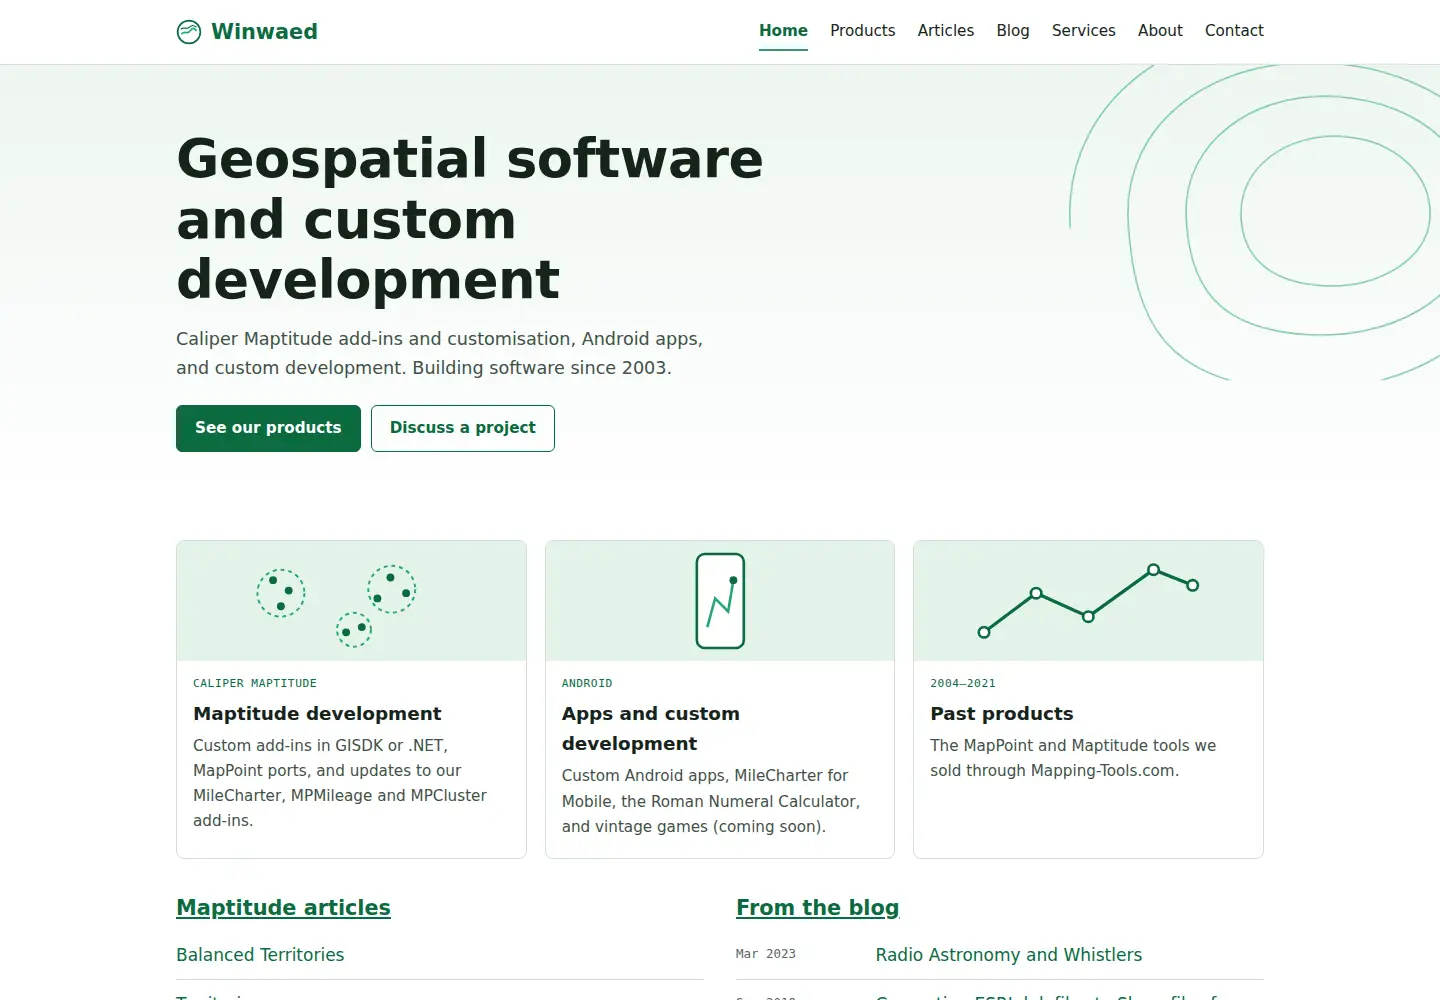Open the Winwaed brand name link
This screenshot has height=1000, width=1440.
264,32
